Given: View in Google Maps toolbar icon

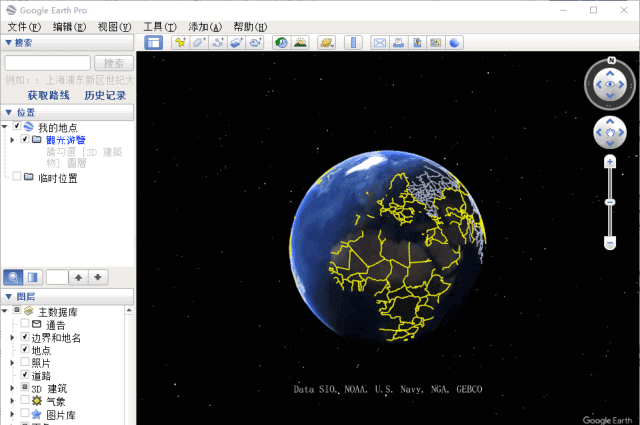Looking at the screenshot, I should pyautogui.click(x=436, y=42).
